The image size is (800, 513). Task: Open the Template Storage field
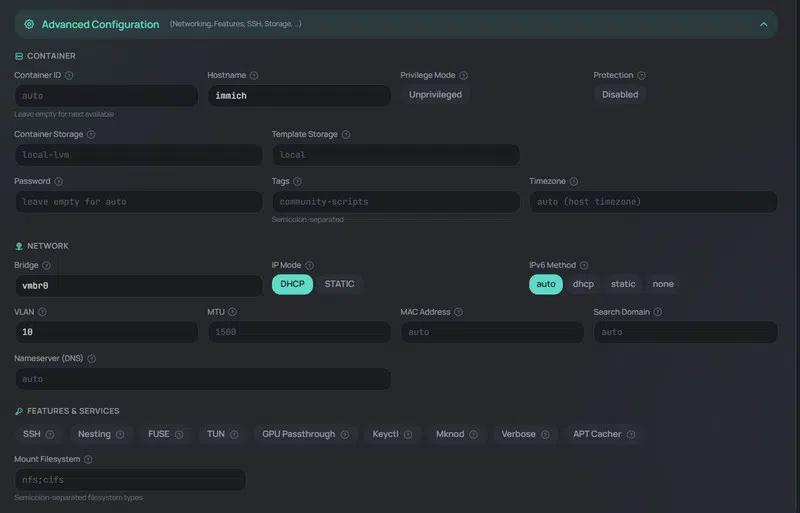coord(395,155)
